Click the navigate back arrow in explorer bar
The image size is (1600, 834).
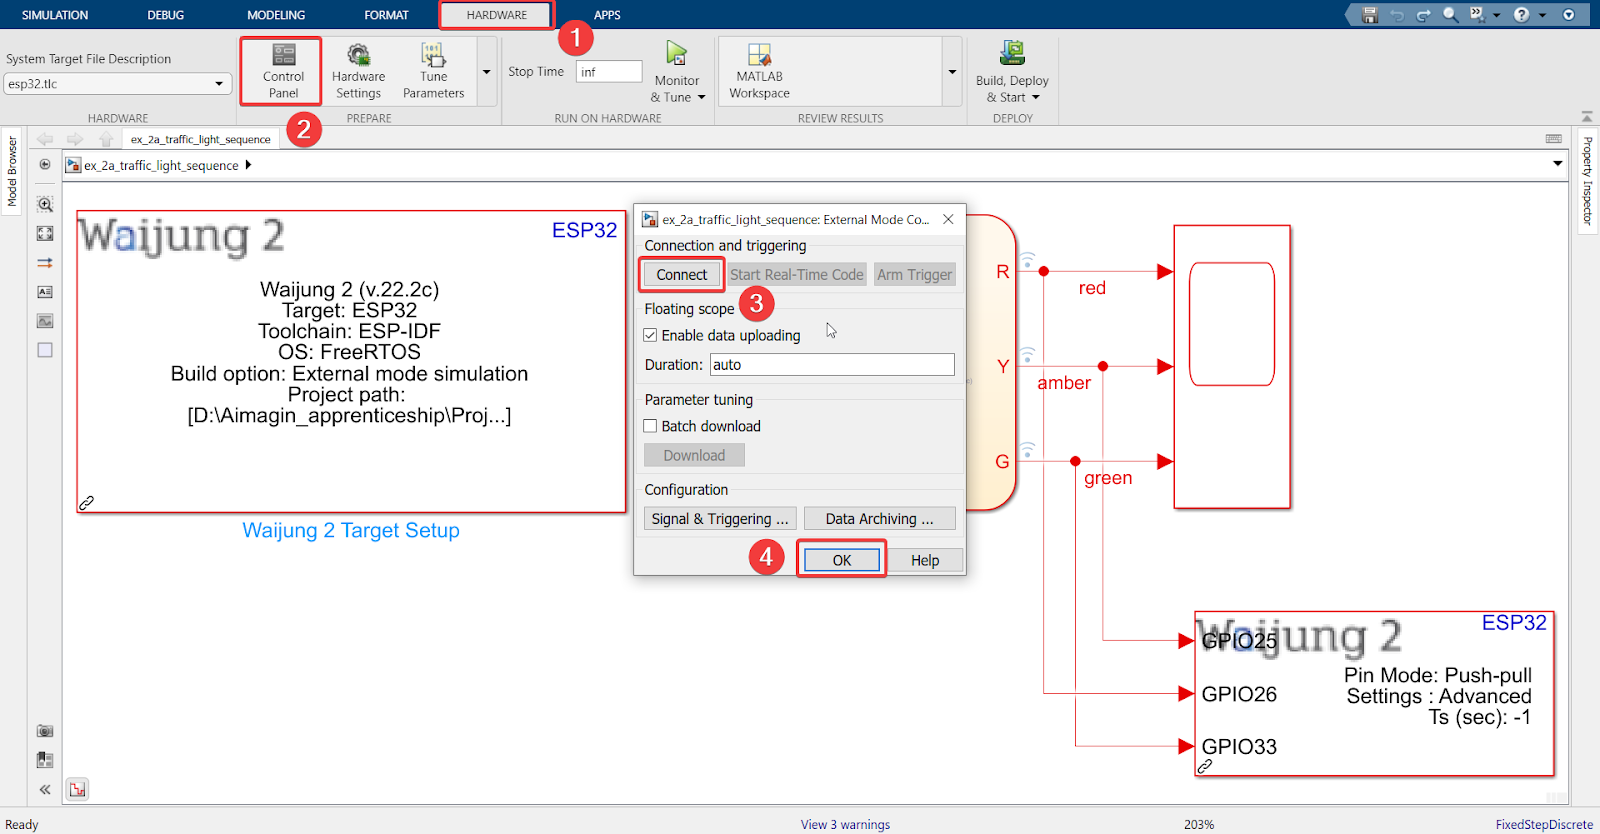coord(45,139)
